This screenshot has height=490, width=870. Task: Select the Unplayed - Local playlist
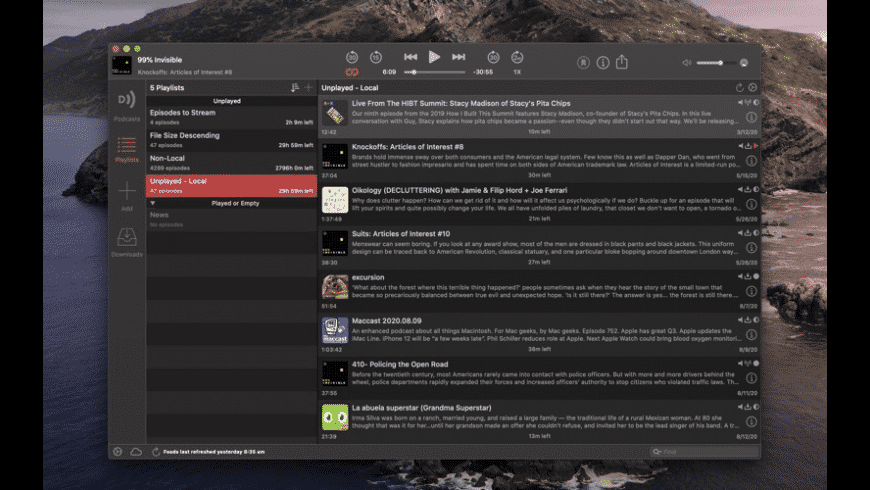[x=231, y=185]
